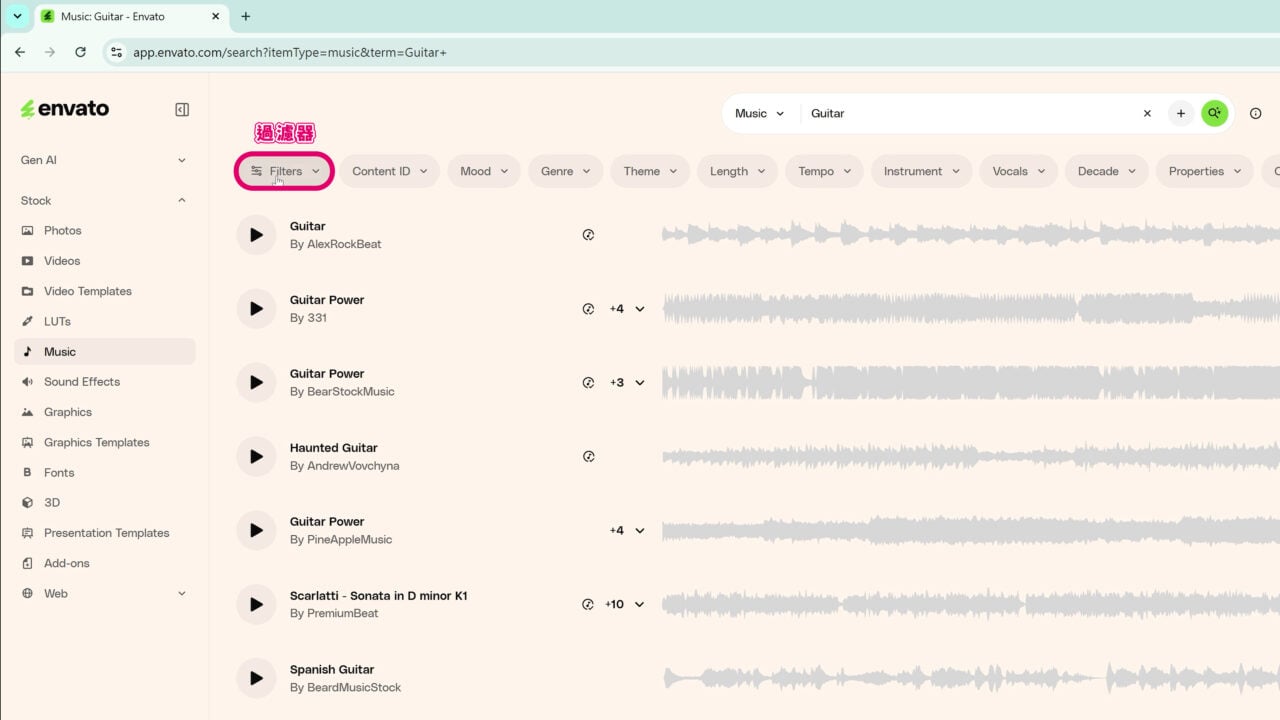1280x720 pixels.
Task: Open the Mood filter dropdown
Action: (484, 171)
